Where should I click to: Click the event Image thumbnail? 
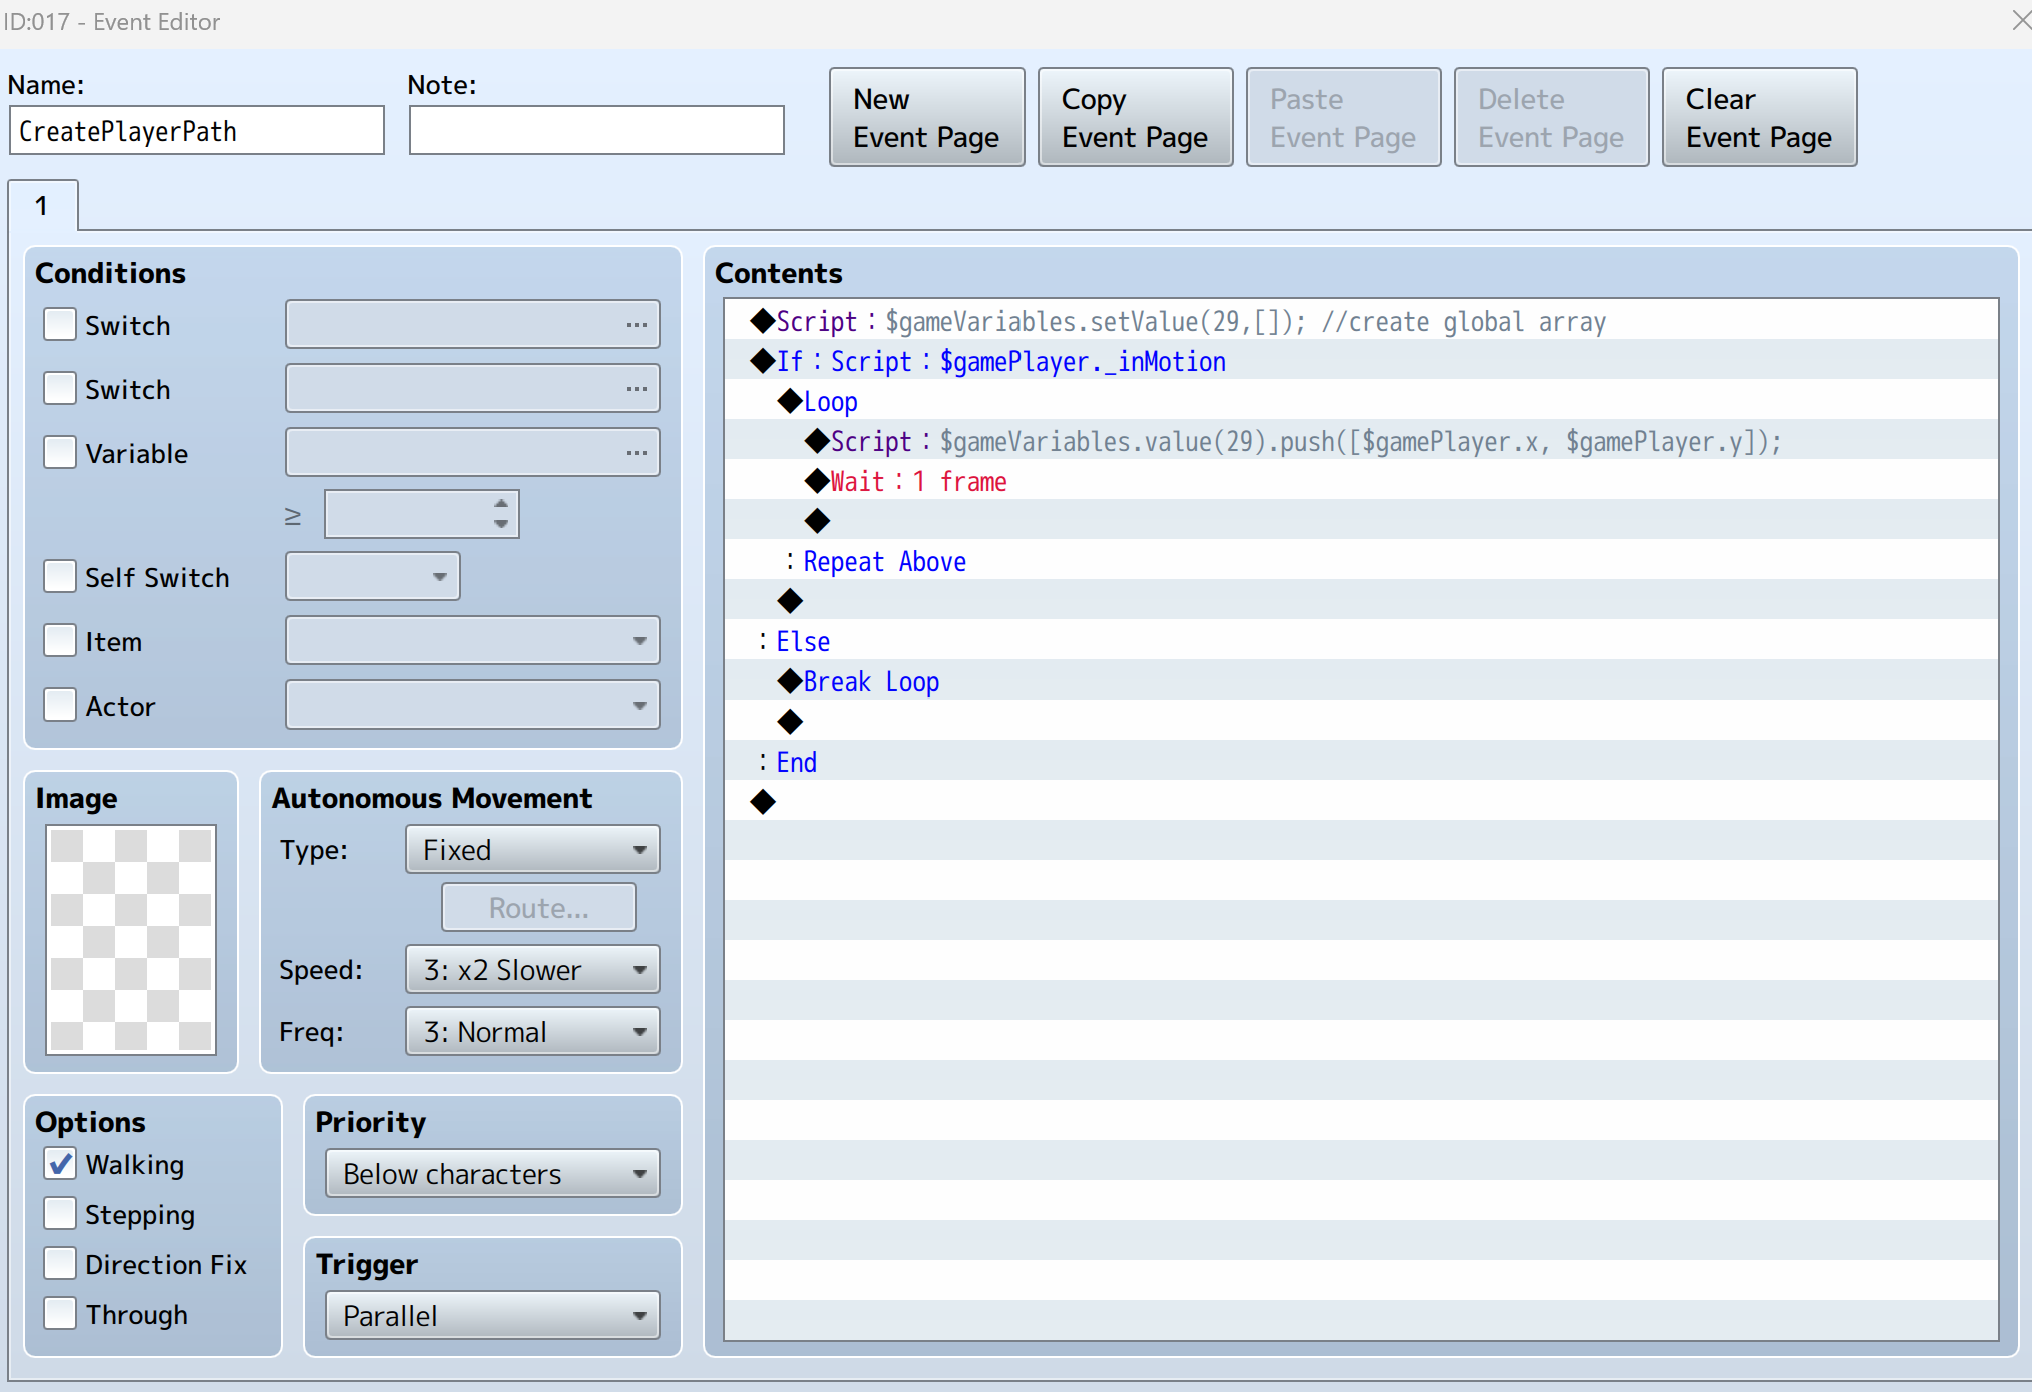point(131,940)
